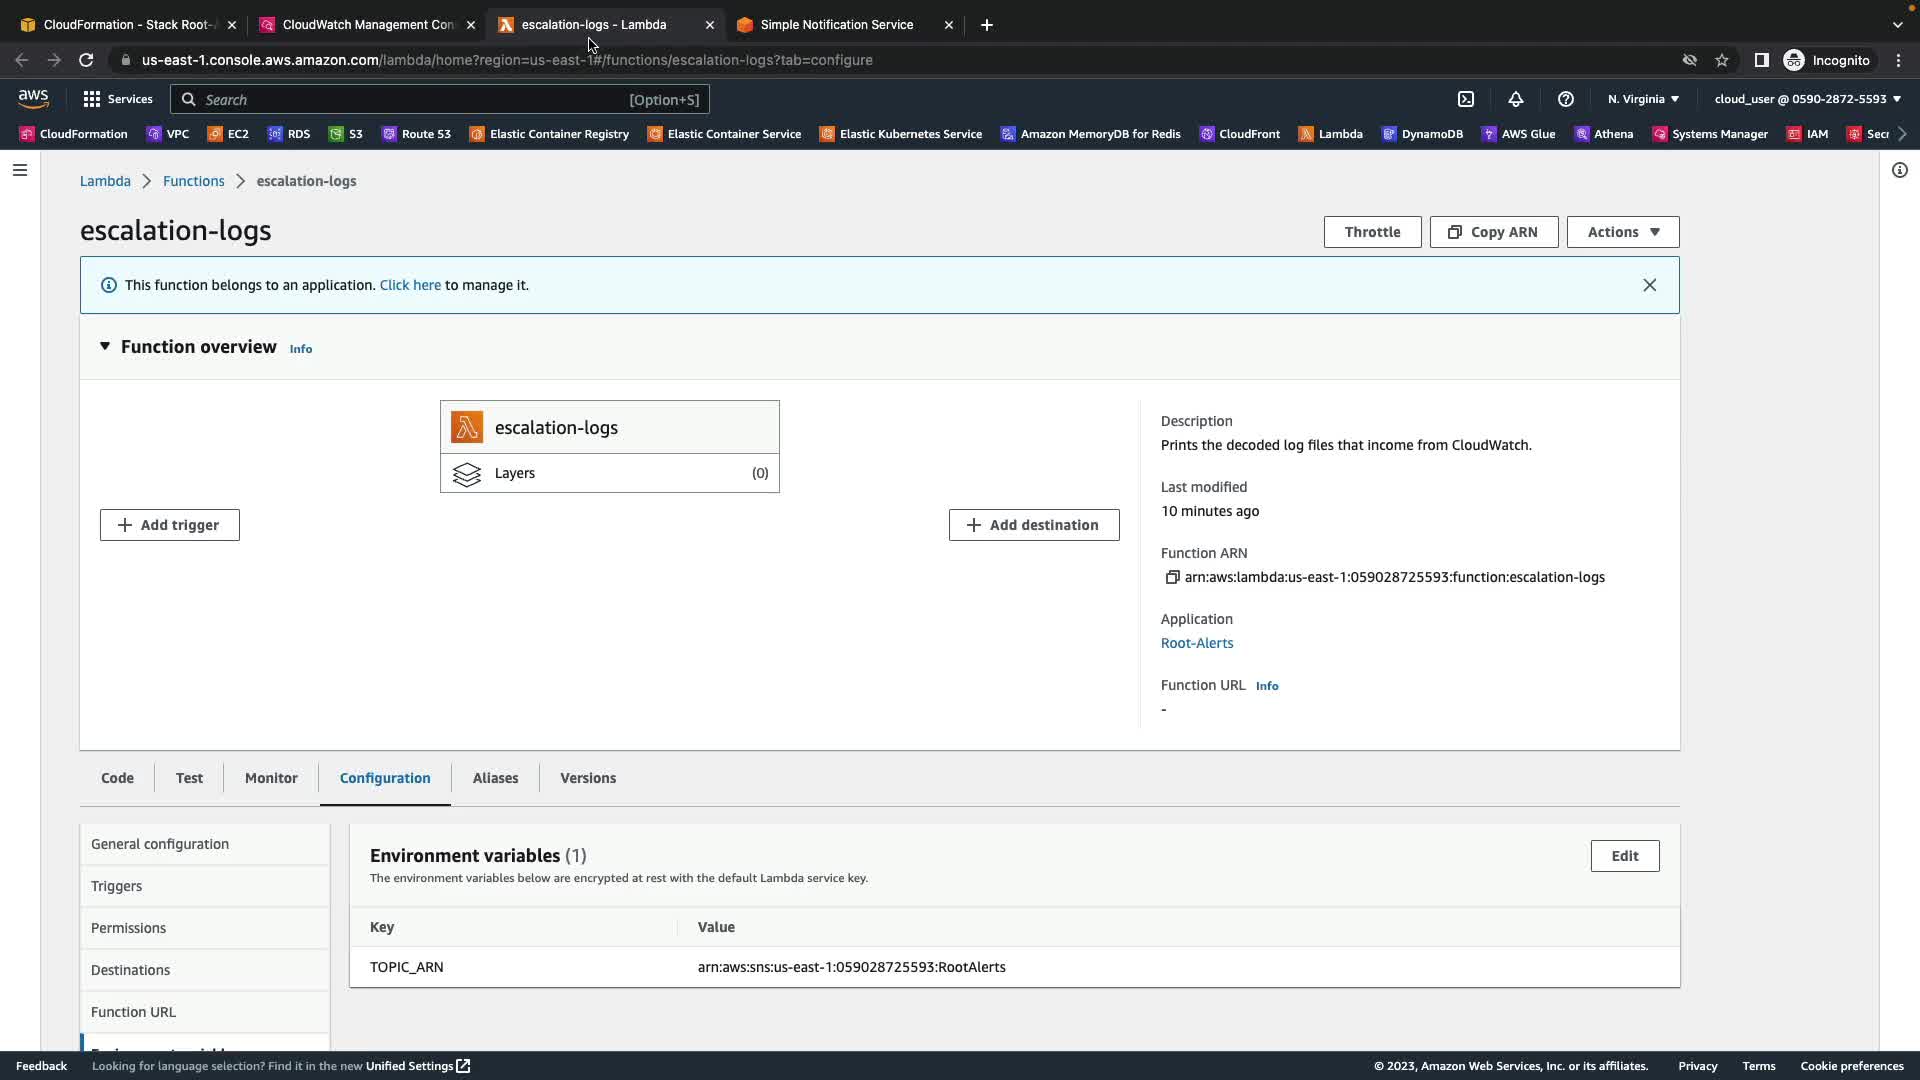Open the AWS help question icon
Viewport: 1920px width, 1080px height.
(1566, 99)
